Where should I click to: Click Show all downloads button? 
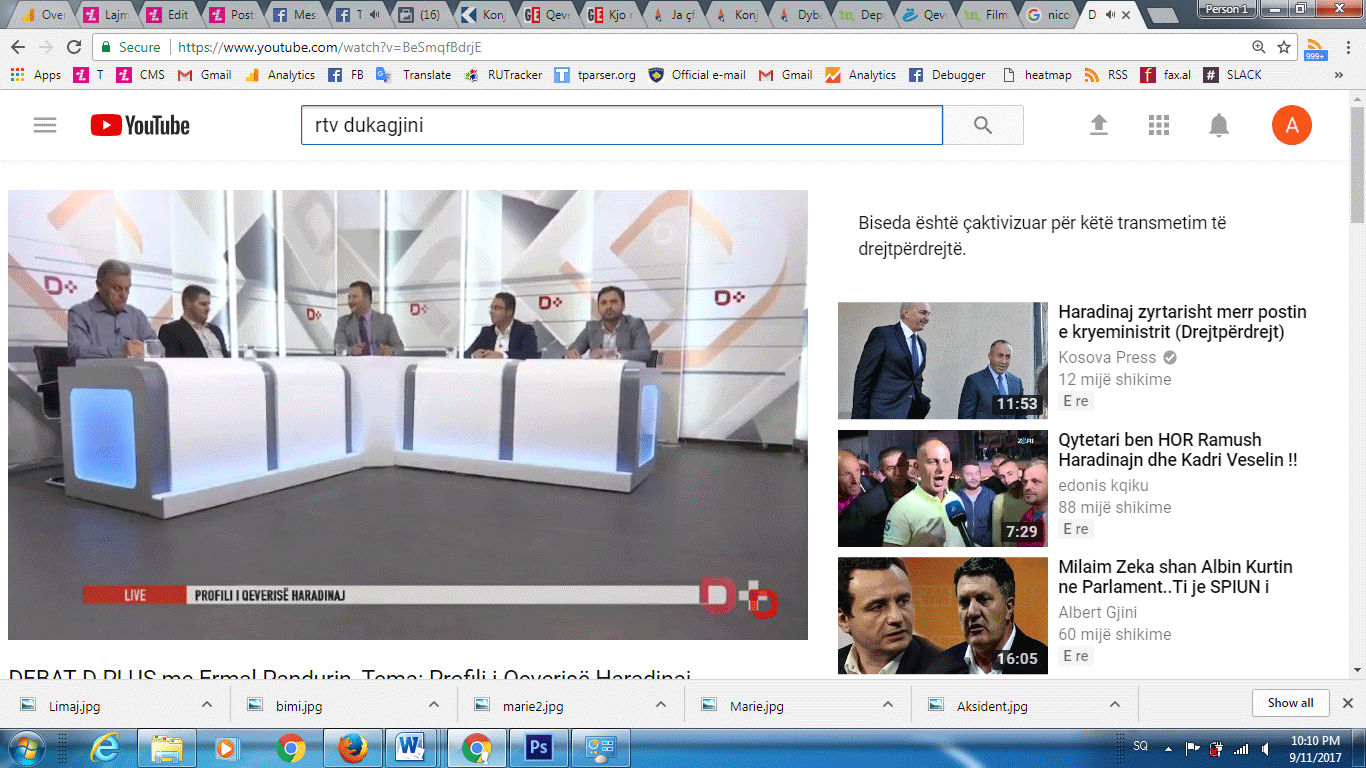[1290, 703]
